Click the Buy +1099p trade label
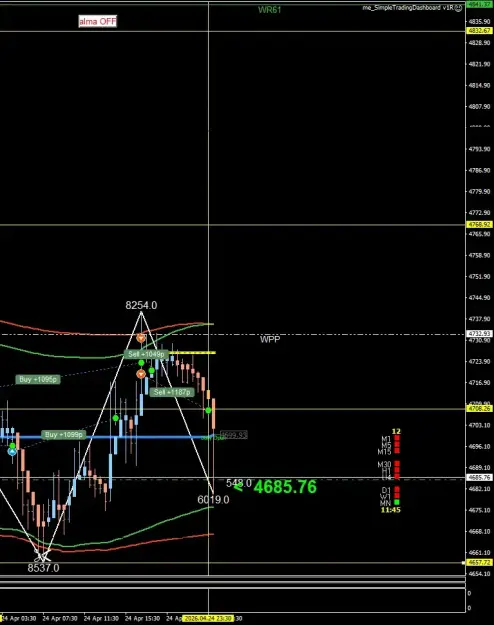This screenshot has width=494, height=625. (64, 434)
